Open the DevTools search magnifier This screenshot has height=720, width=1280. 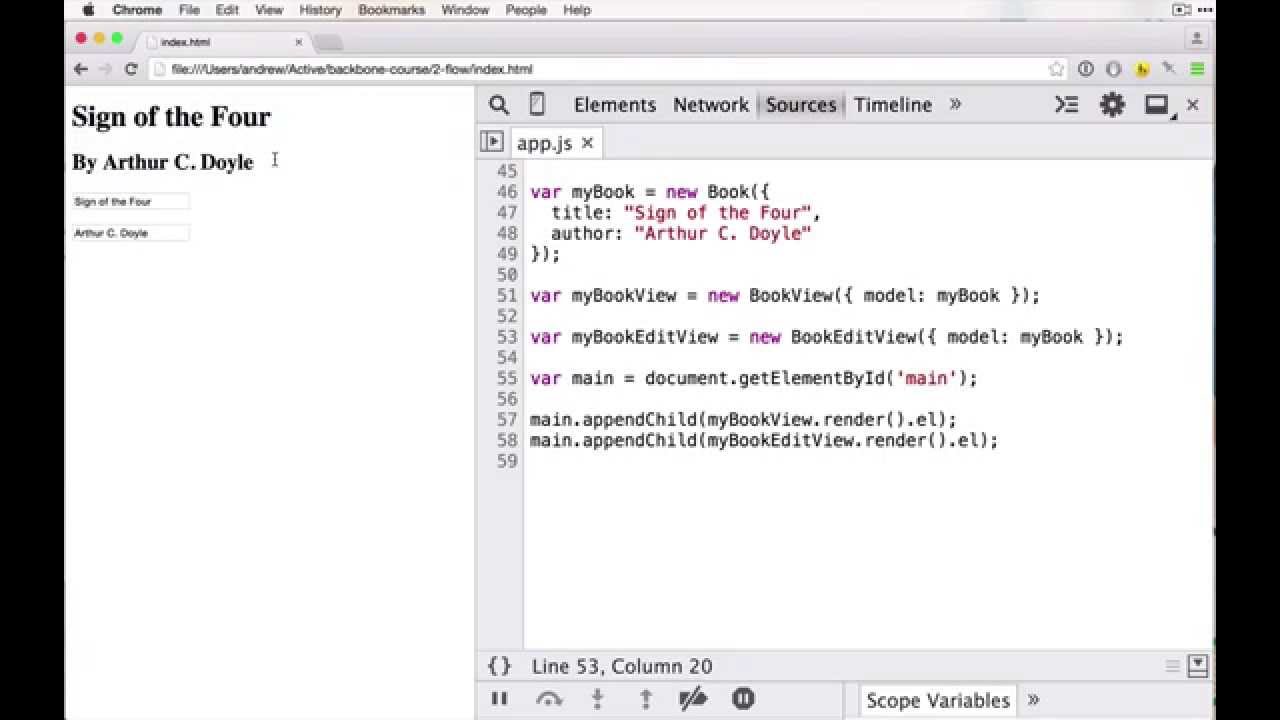pos(499,105)
